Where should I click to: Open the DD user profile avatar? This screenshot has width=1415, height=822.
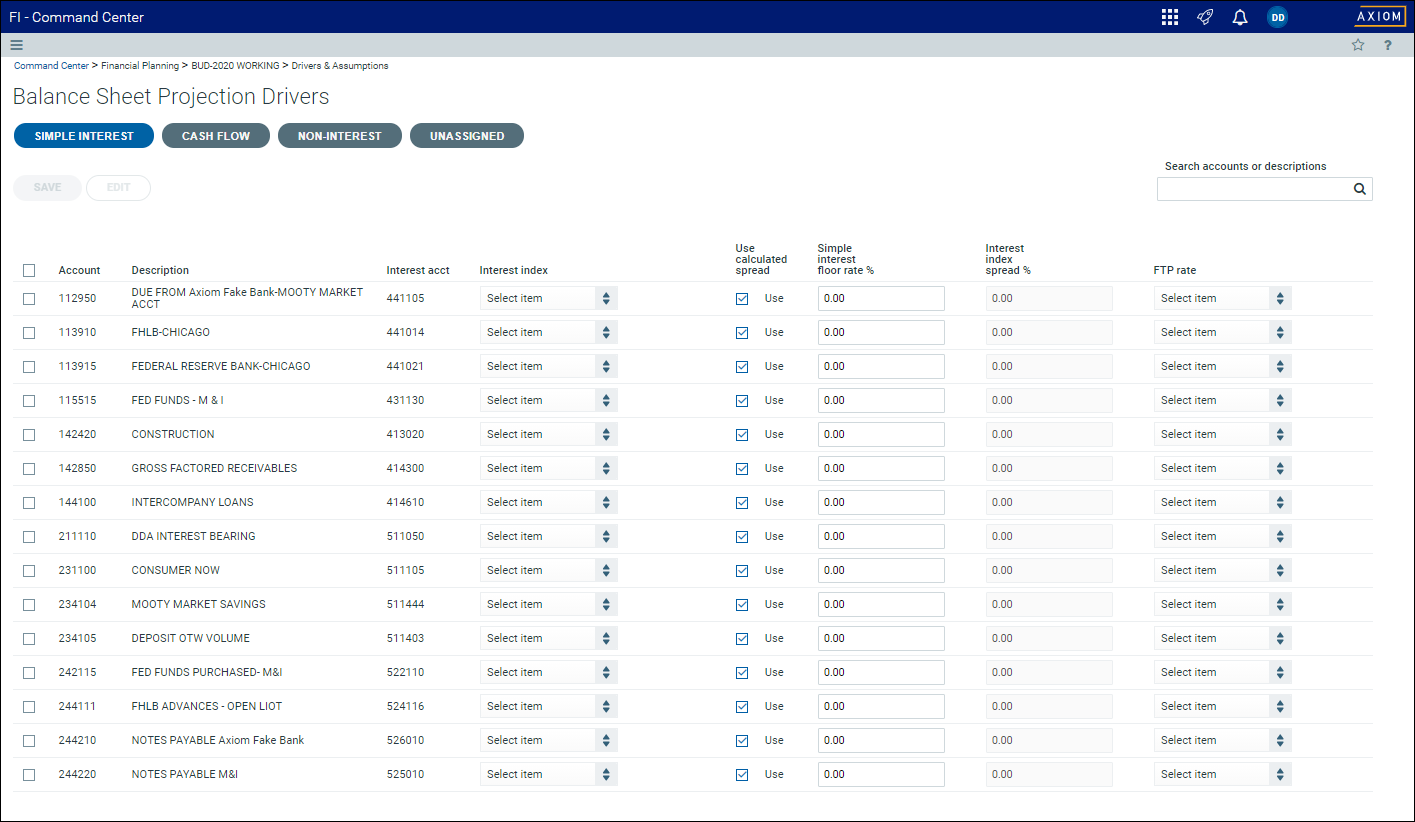coord(1277,17)
